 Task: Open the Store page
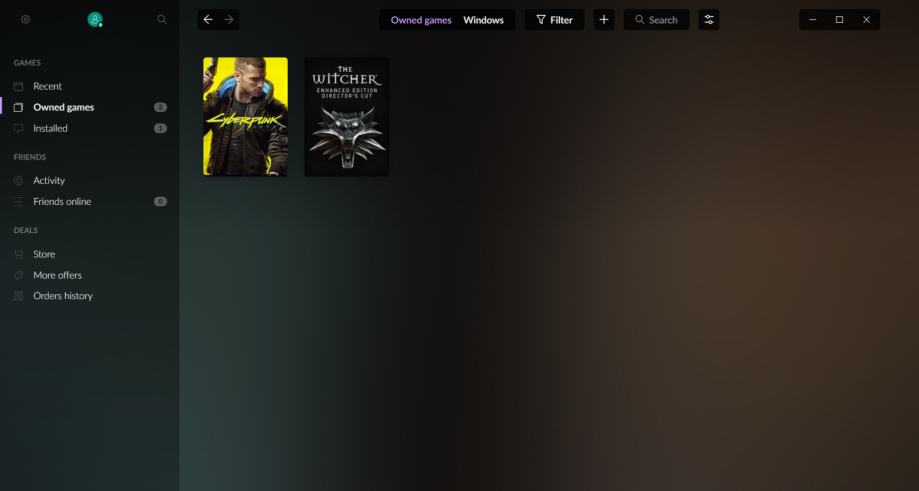tap(44, 254)
